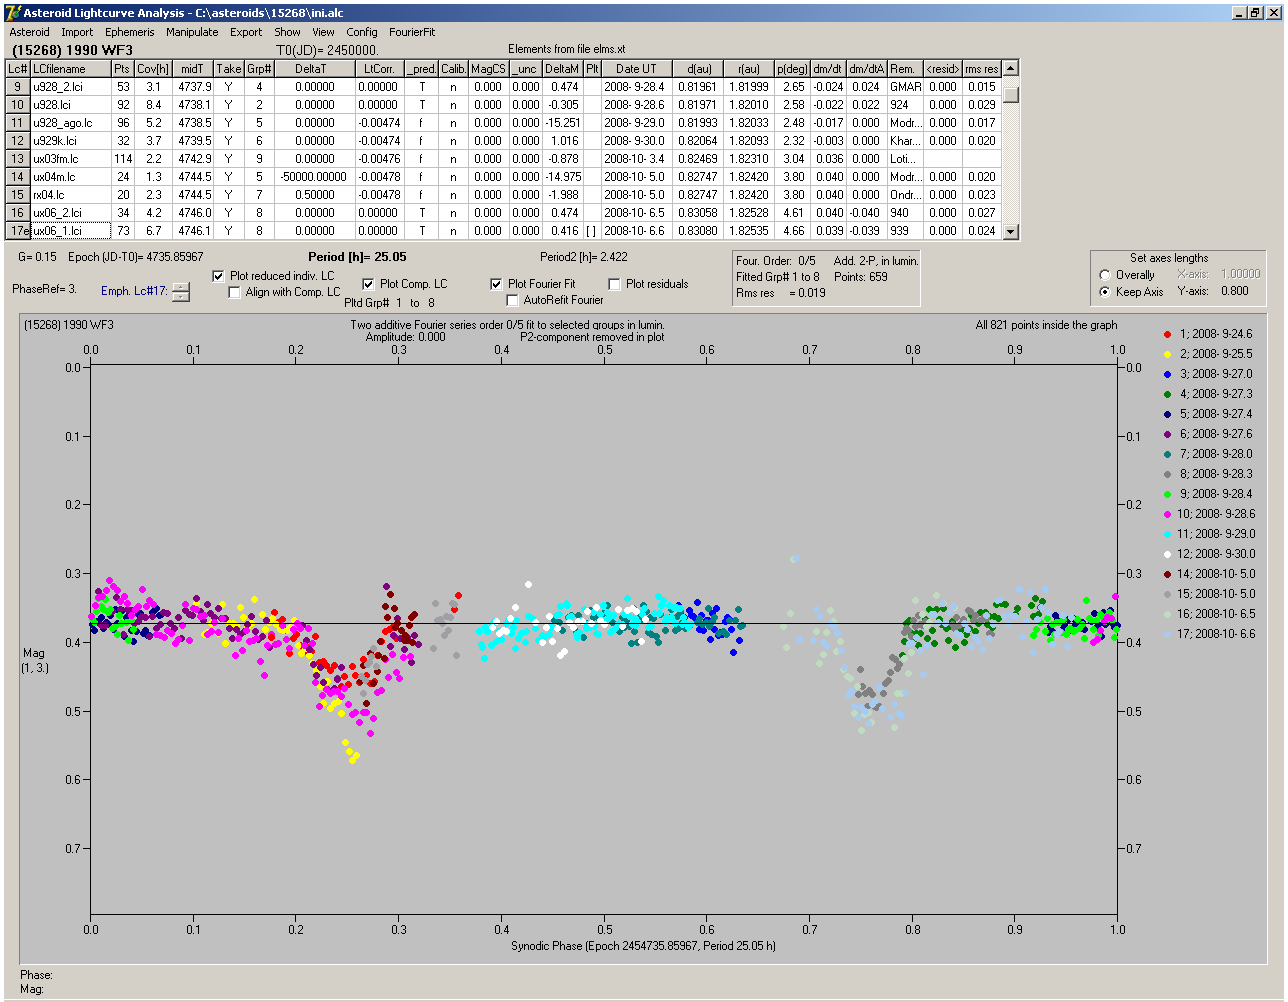Click the magenta legend dot for 10; 2008-9-28.6

click(1168, 514)
